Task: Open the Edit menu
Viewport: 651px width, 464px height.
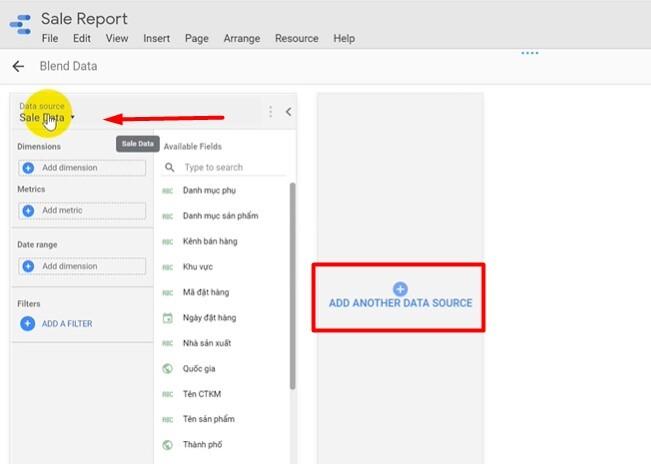Action: pyautogui.click(x=82, y=38)
